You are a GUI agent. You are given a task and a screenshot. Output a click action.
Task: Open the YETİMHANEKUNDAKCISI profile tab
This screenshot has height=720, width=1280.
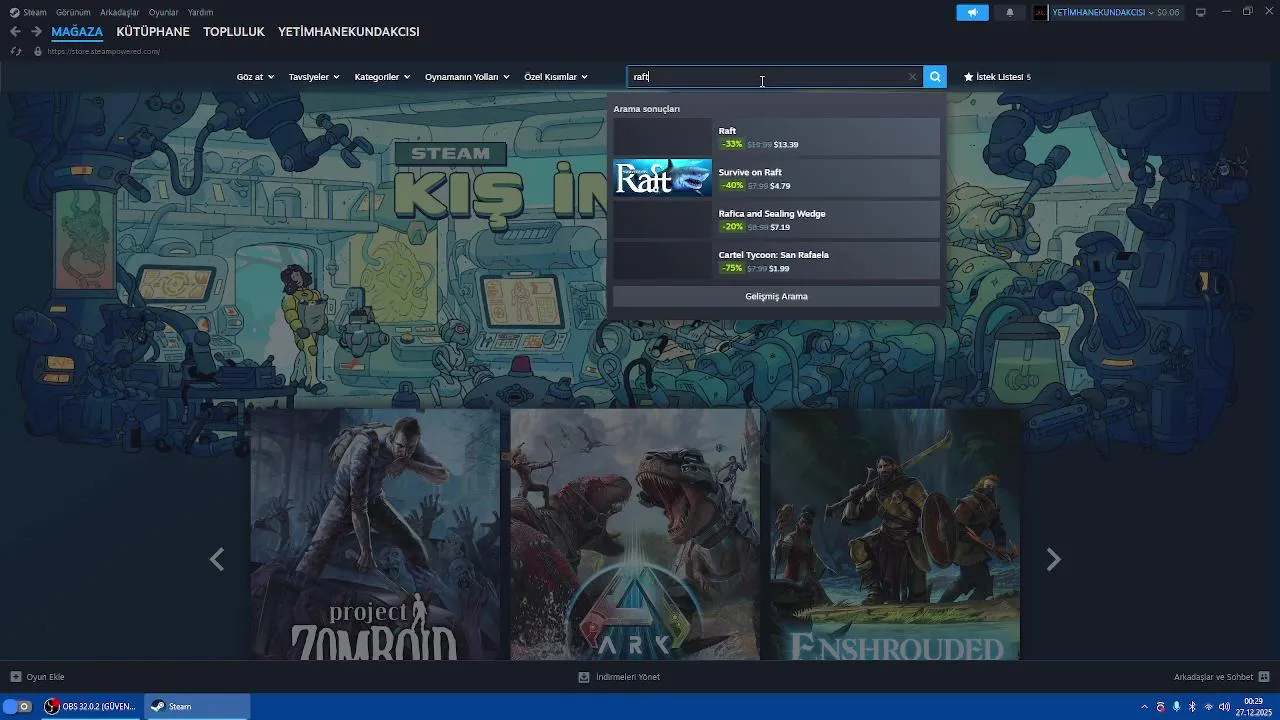click(349, 32)
